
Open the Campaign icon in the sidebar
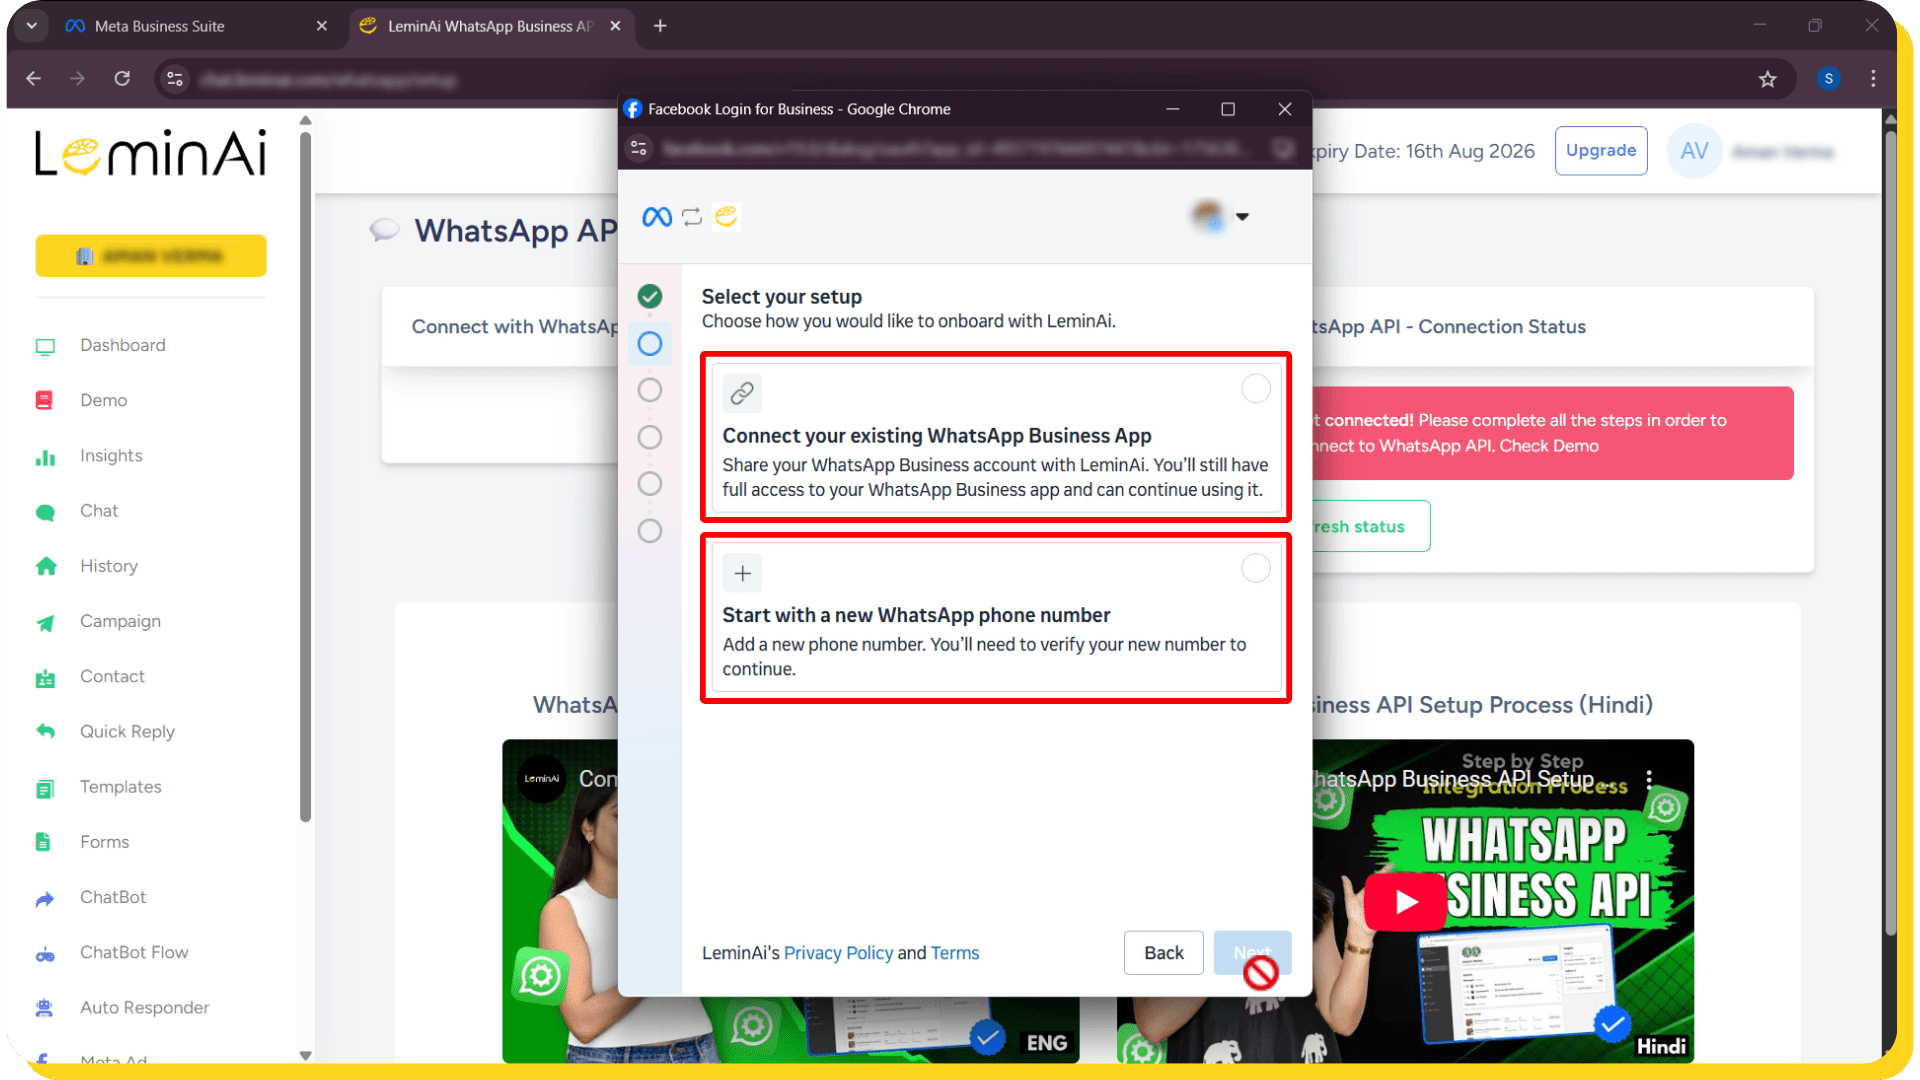tap(46, 622)
